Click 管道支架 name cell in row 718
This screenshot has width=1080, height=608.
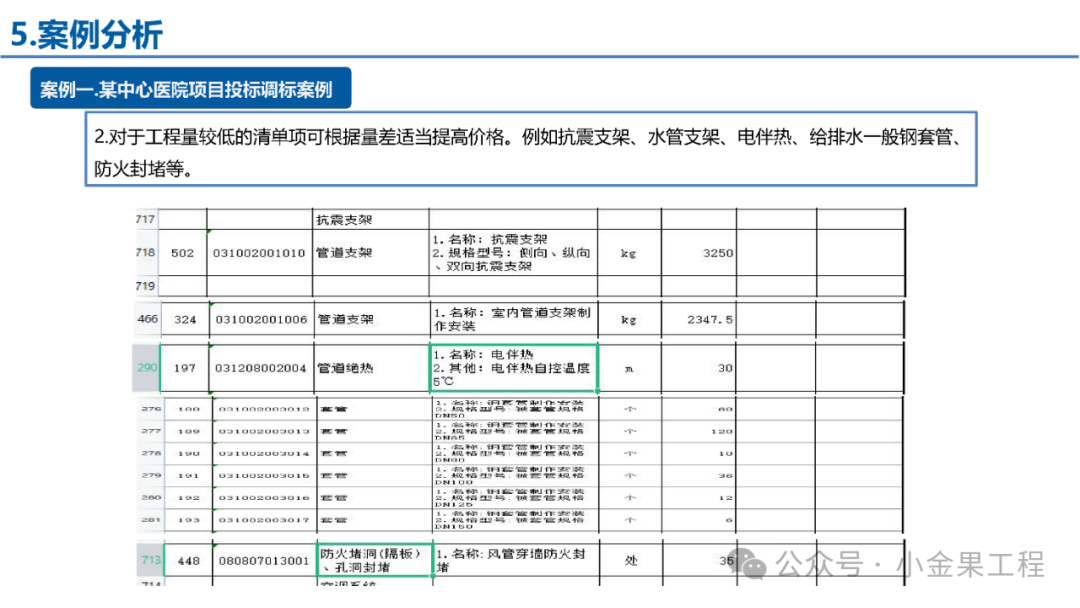click(x=371, y=253)
